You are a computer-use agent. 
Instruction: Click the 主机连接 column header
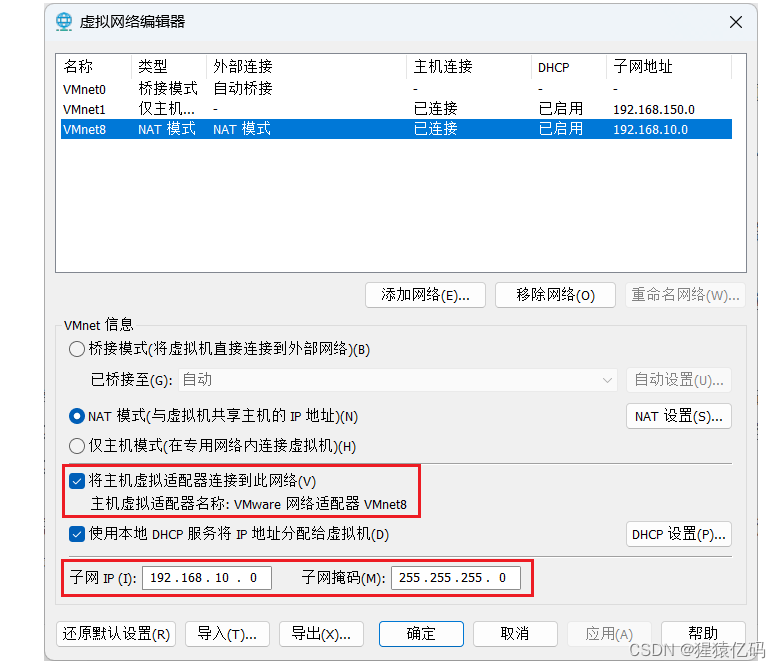click(469, 67)
